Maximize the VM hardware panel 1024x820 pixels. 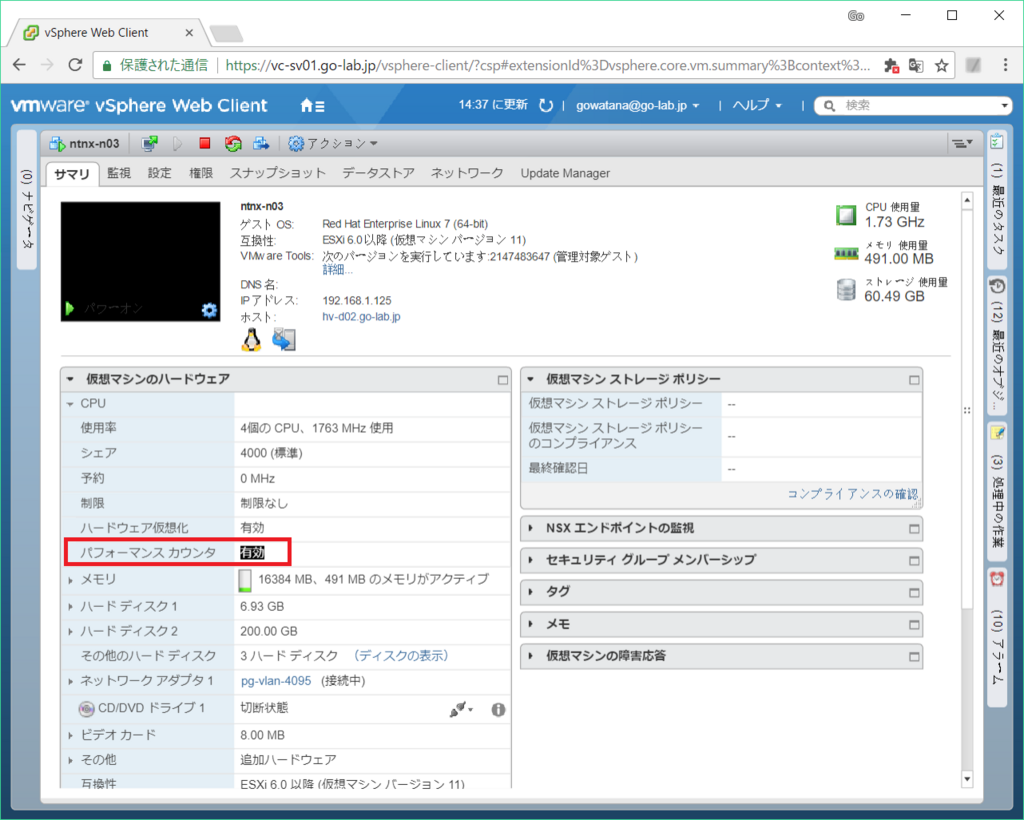(x=502, y=379)
